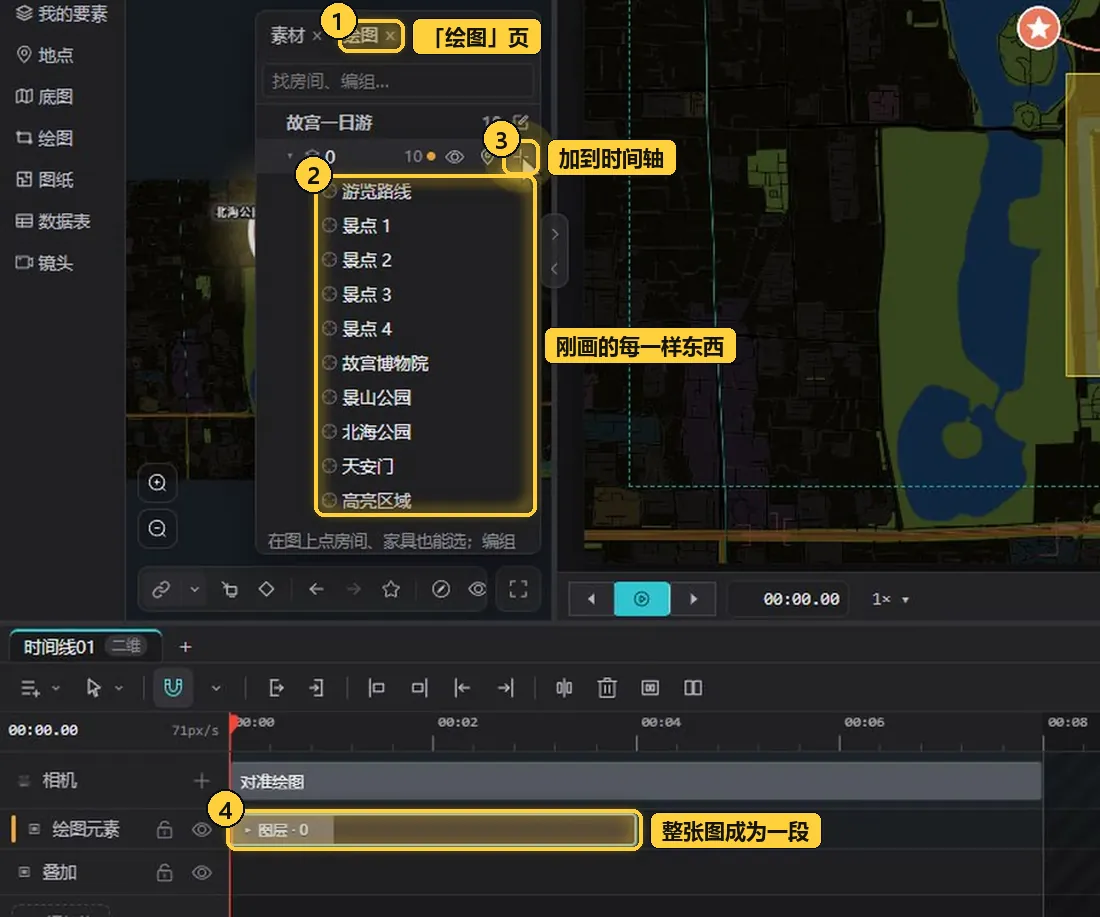This screenshot has height=917, width=1100.
Task: Open the dropdown beside the pointer tool
Action: click(x=119, y=688)
